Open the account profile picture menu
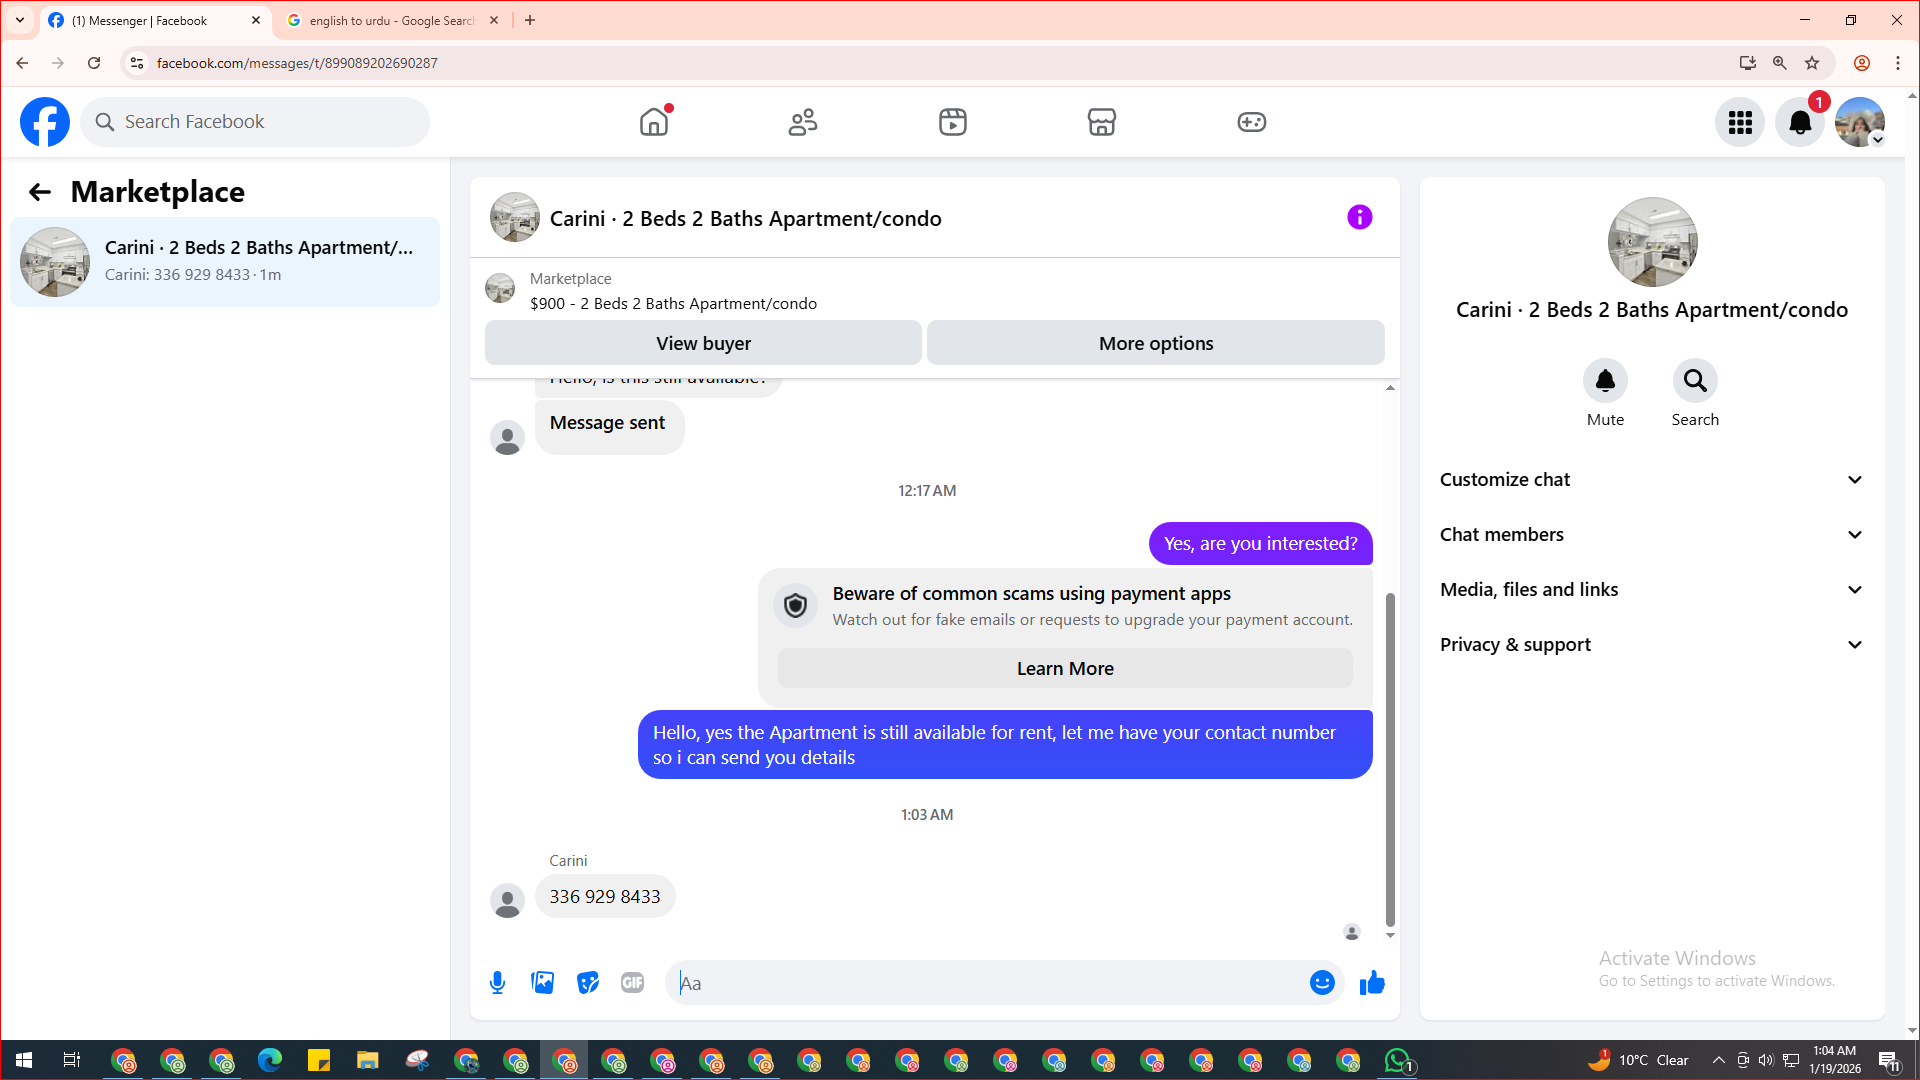The width and height of the screenshot is (1920, 1080). [x=1860, y=122]
